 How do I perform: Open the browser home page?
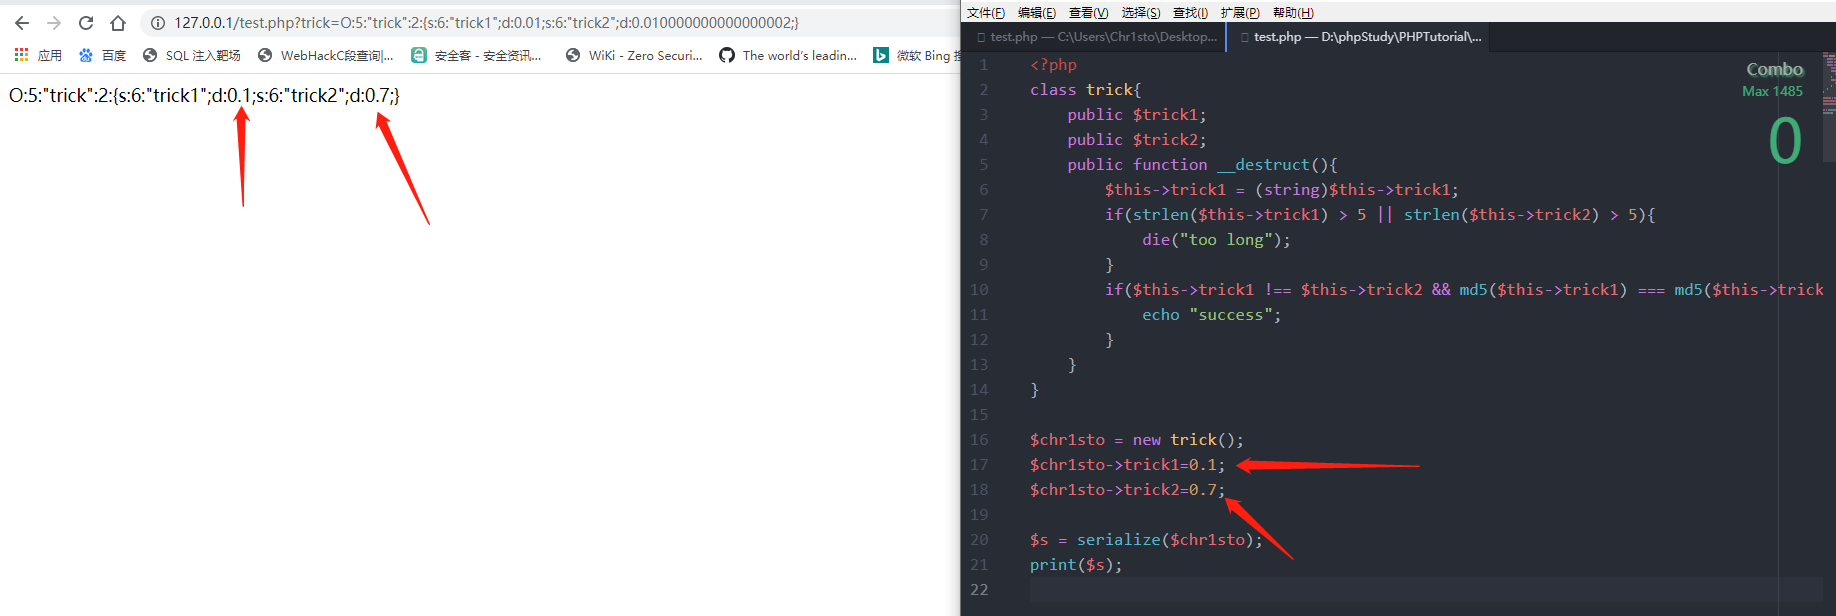coord(118,23)
